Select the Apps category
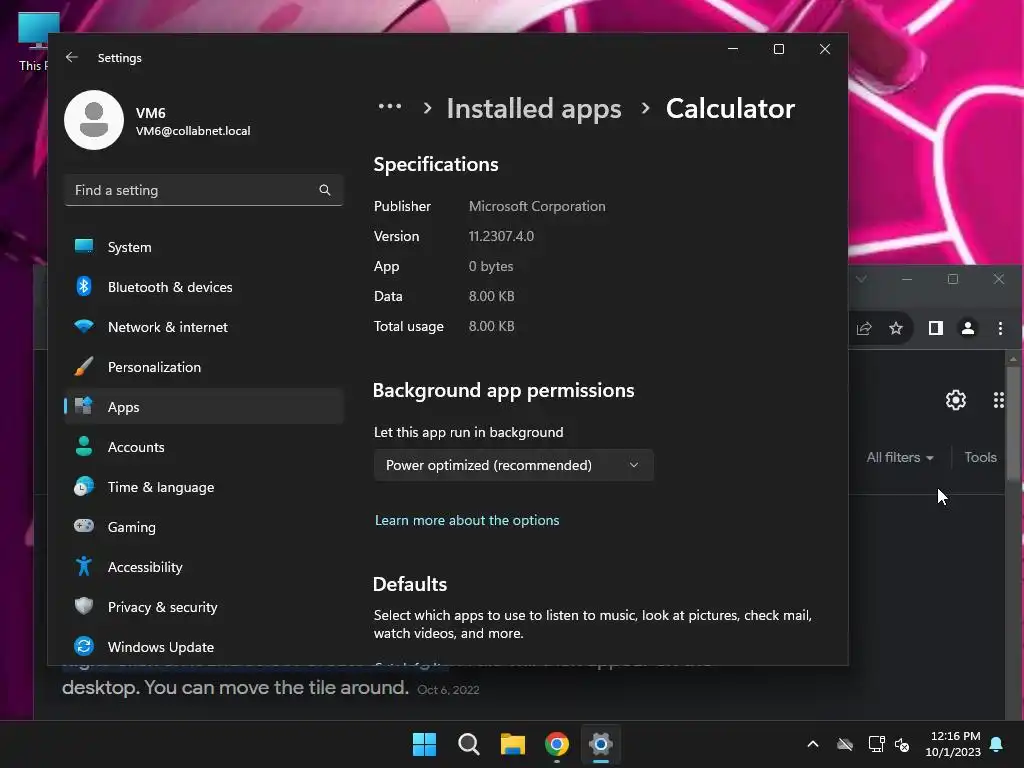The width and height of the screenshot is (1024, 768). (x=204, y=406)
